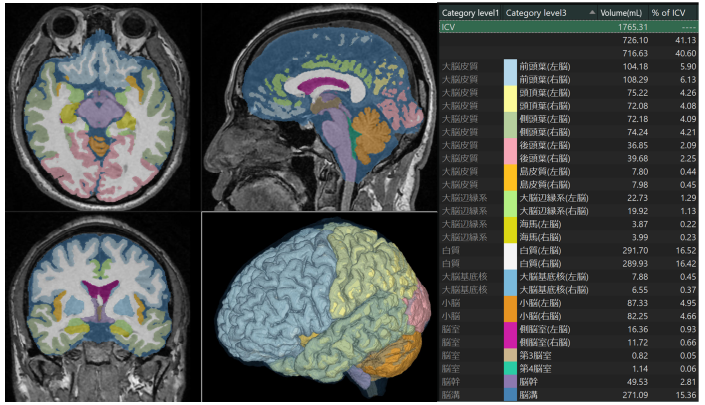The height and width of the screenshot is (405, 705).
Task: Select the 白質(右脳) label
Action: [x=540, y=264]
